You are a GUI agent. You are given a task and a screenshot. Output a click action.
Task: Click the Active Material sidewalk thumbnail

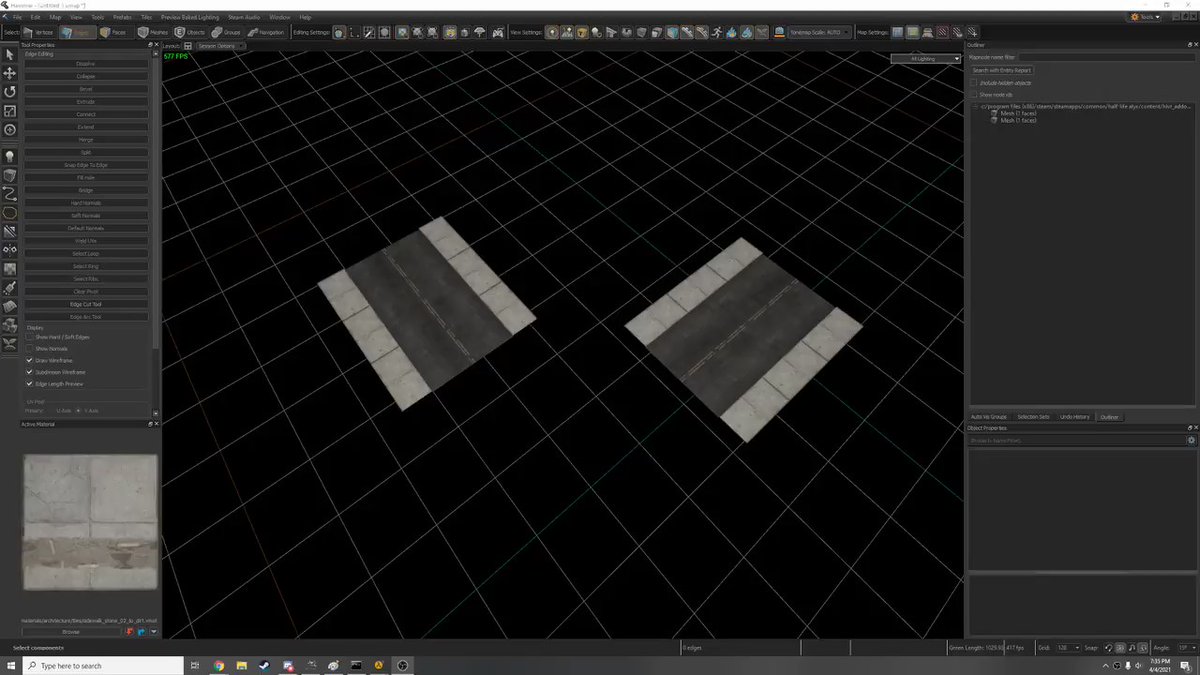pyautogui.click(x=90, y=522)
